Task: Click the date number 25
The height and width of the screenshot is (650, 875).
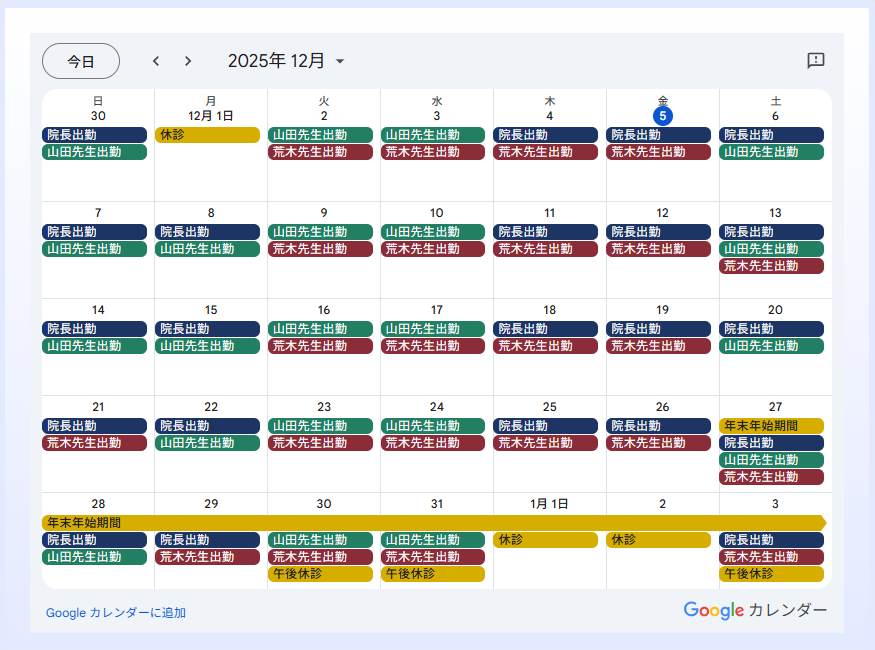Action: (549, 407)
